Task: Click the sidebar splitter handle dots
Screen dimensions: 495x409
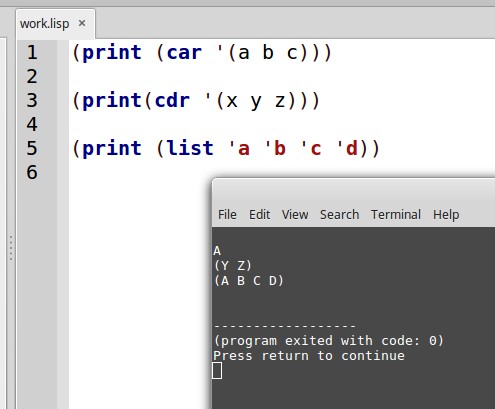Action: [x=11, y=248]
